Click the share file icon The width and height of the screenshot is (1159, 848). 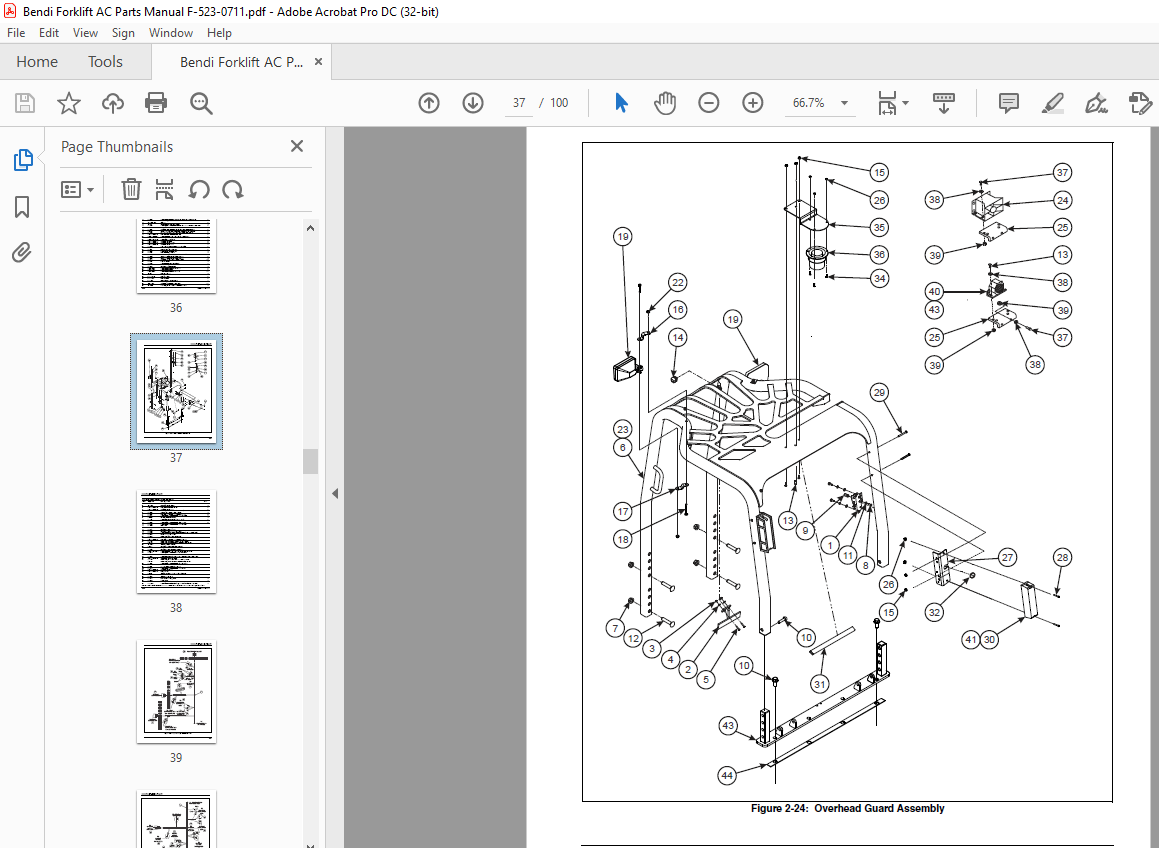(x=1141, y=103)
